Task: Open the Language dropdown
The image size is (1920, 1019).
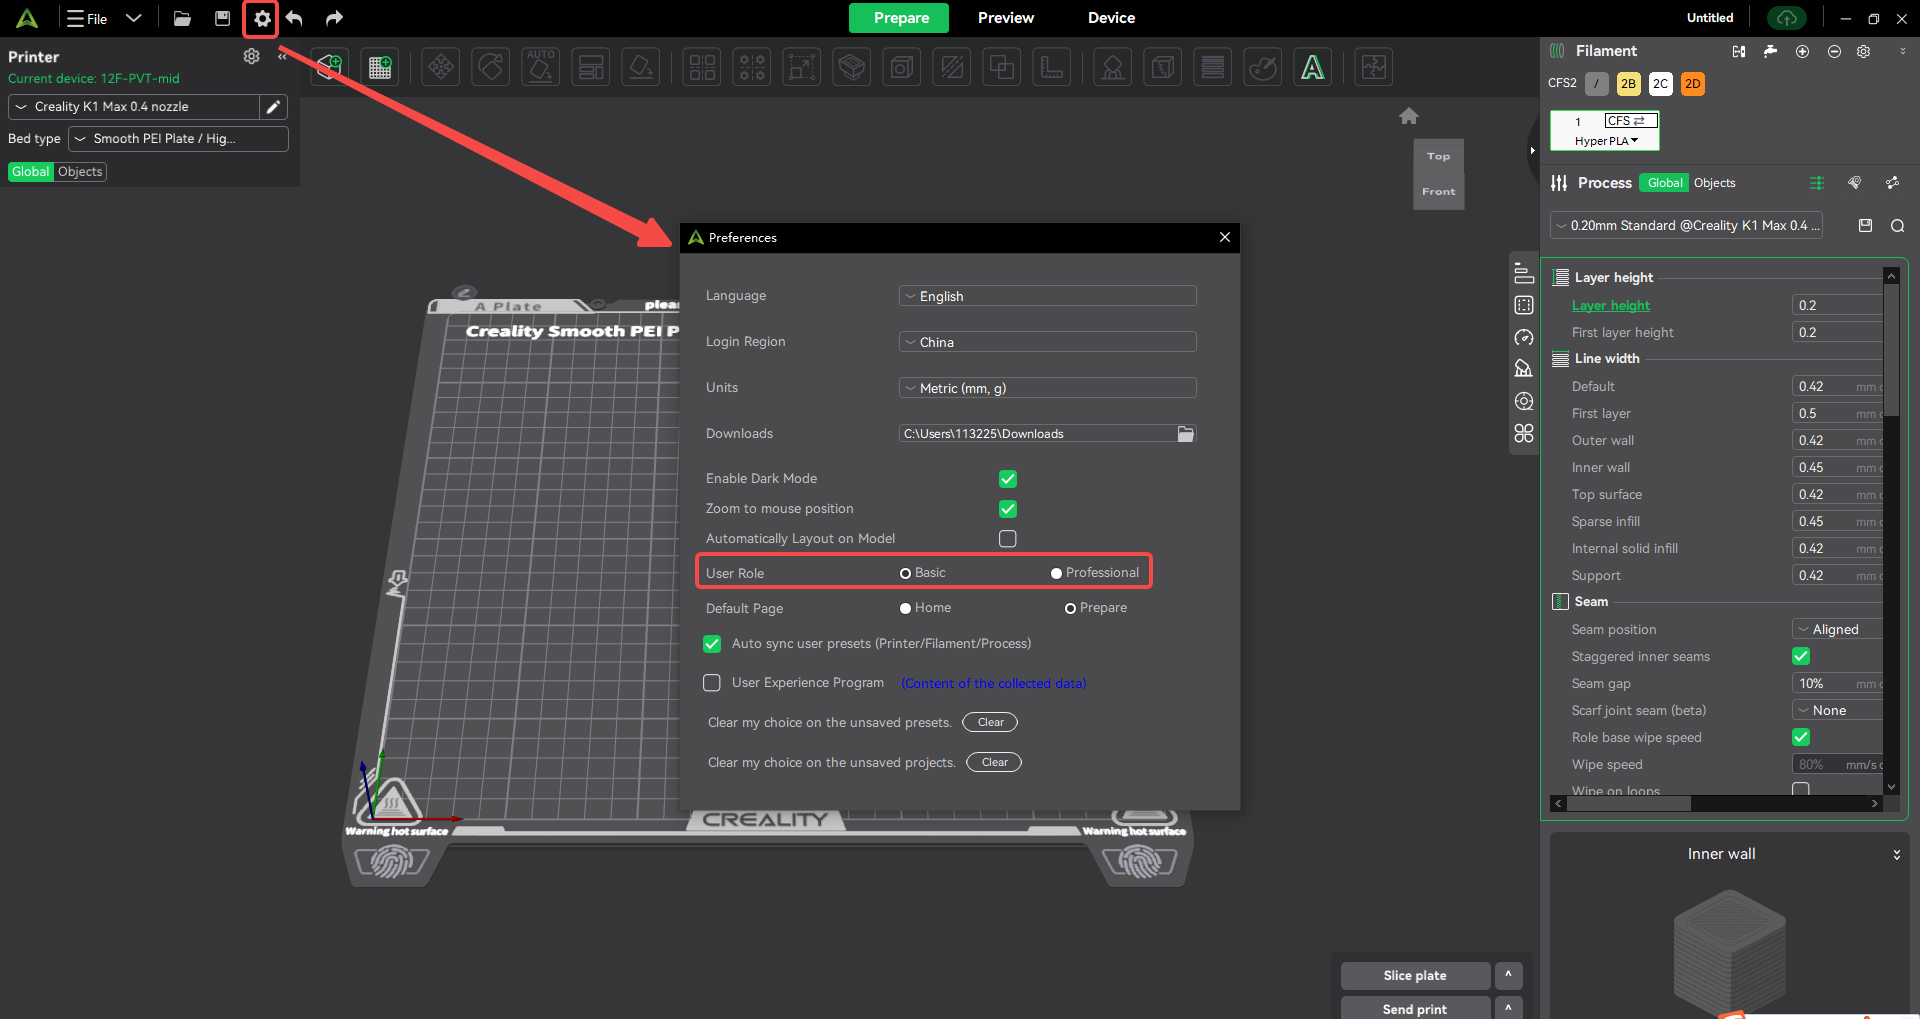Action: (1047, 296)
